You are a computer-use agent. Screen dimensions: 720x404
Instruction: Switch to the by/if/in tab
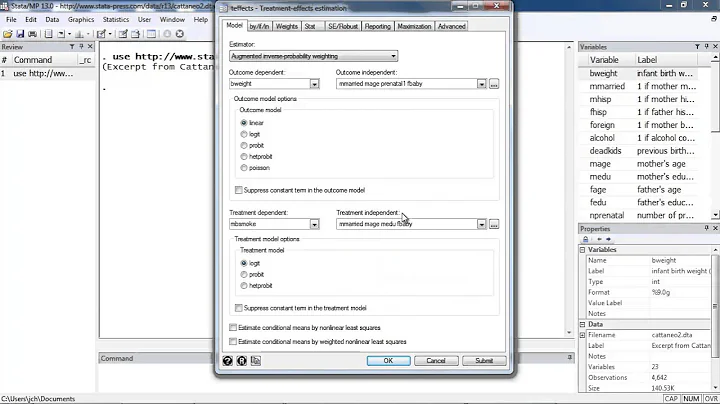point(259,27)
